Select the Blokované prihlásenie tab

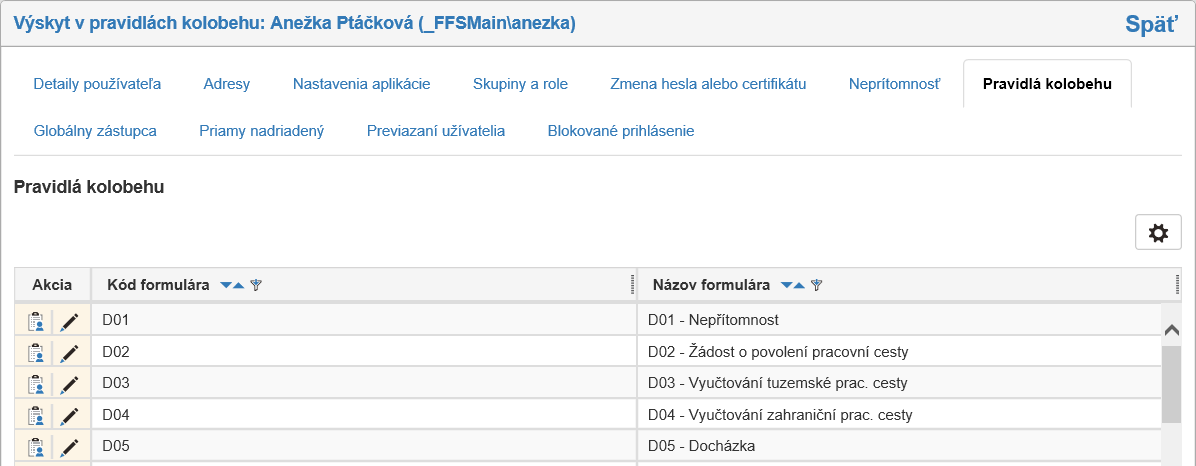(620, 131)
